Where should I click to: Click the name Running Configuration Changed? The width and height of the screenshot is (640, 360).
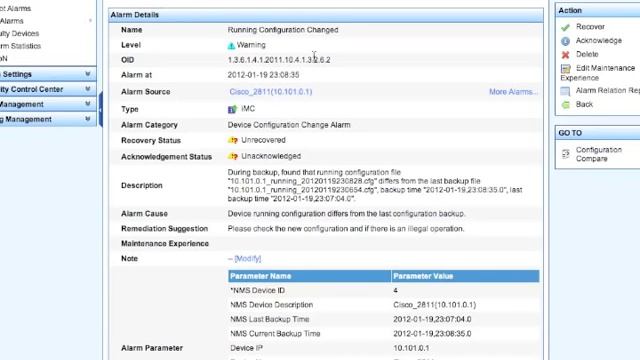point(283,30)
